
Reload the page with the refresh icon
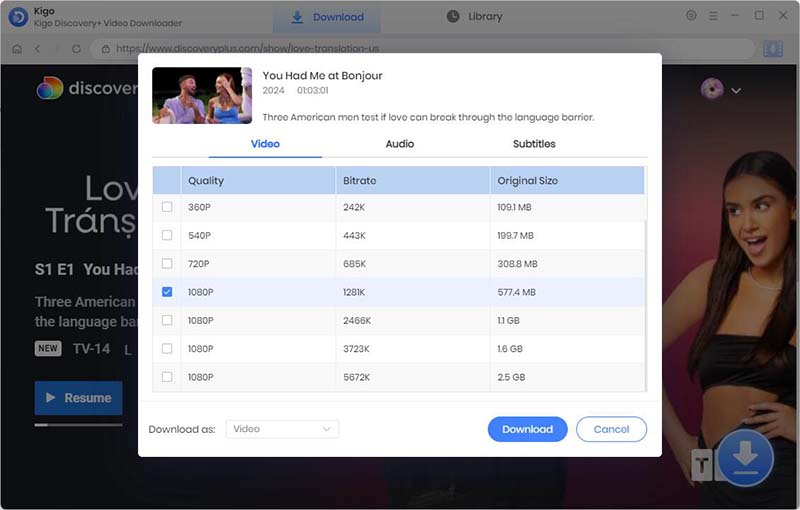coord(77,49)
